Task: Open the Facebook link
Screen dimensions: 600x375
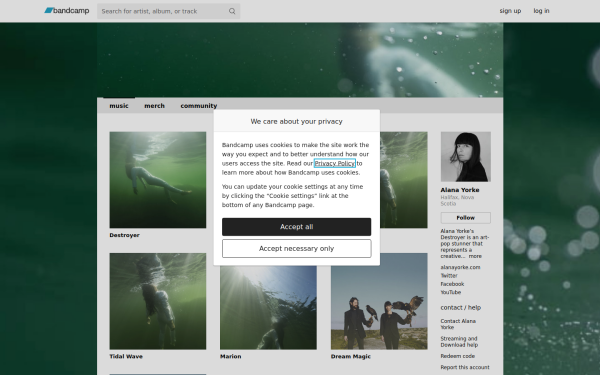Action: (452, 284)
